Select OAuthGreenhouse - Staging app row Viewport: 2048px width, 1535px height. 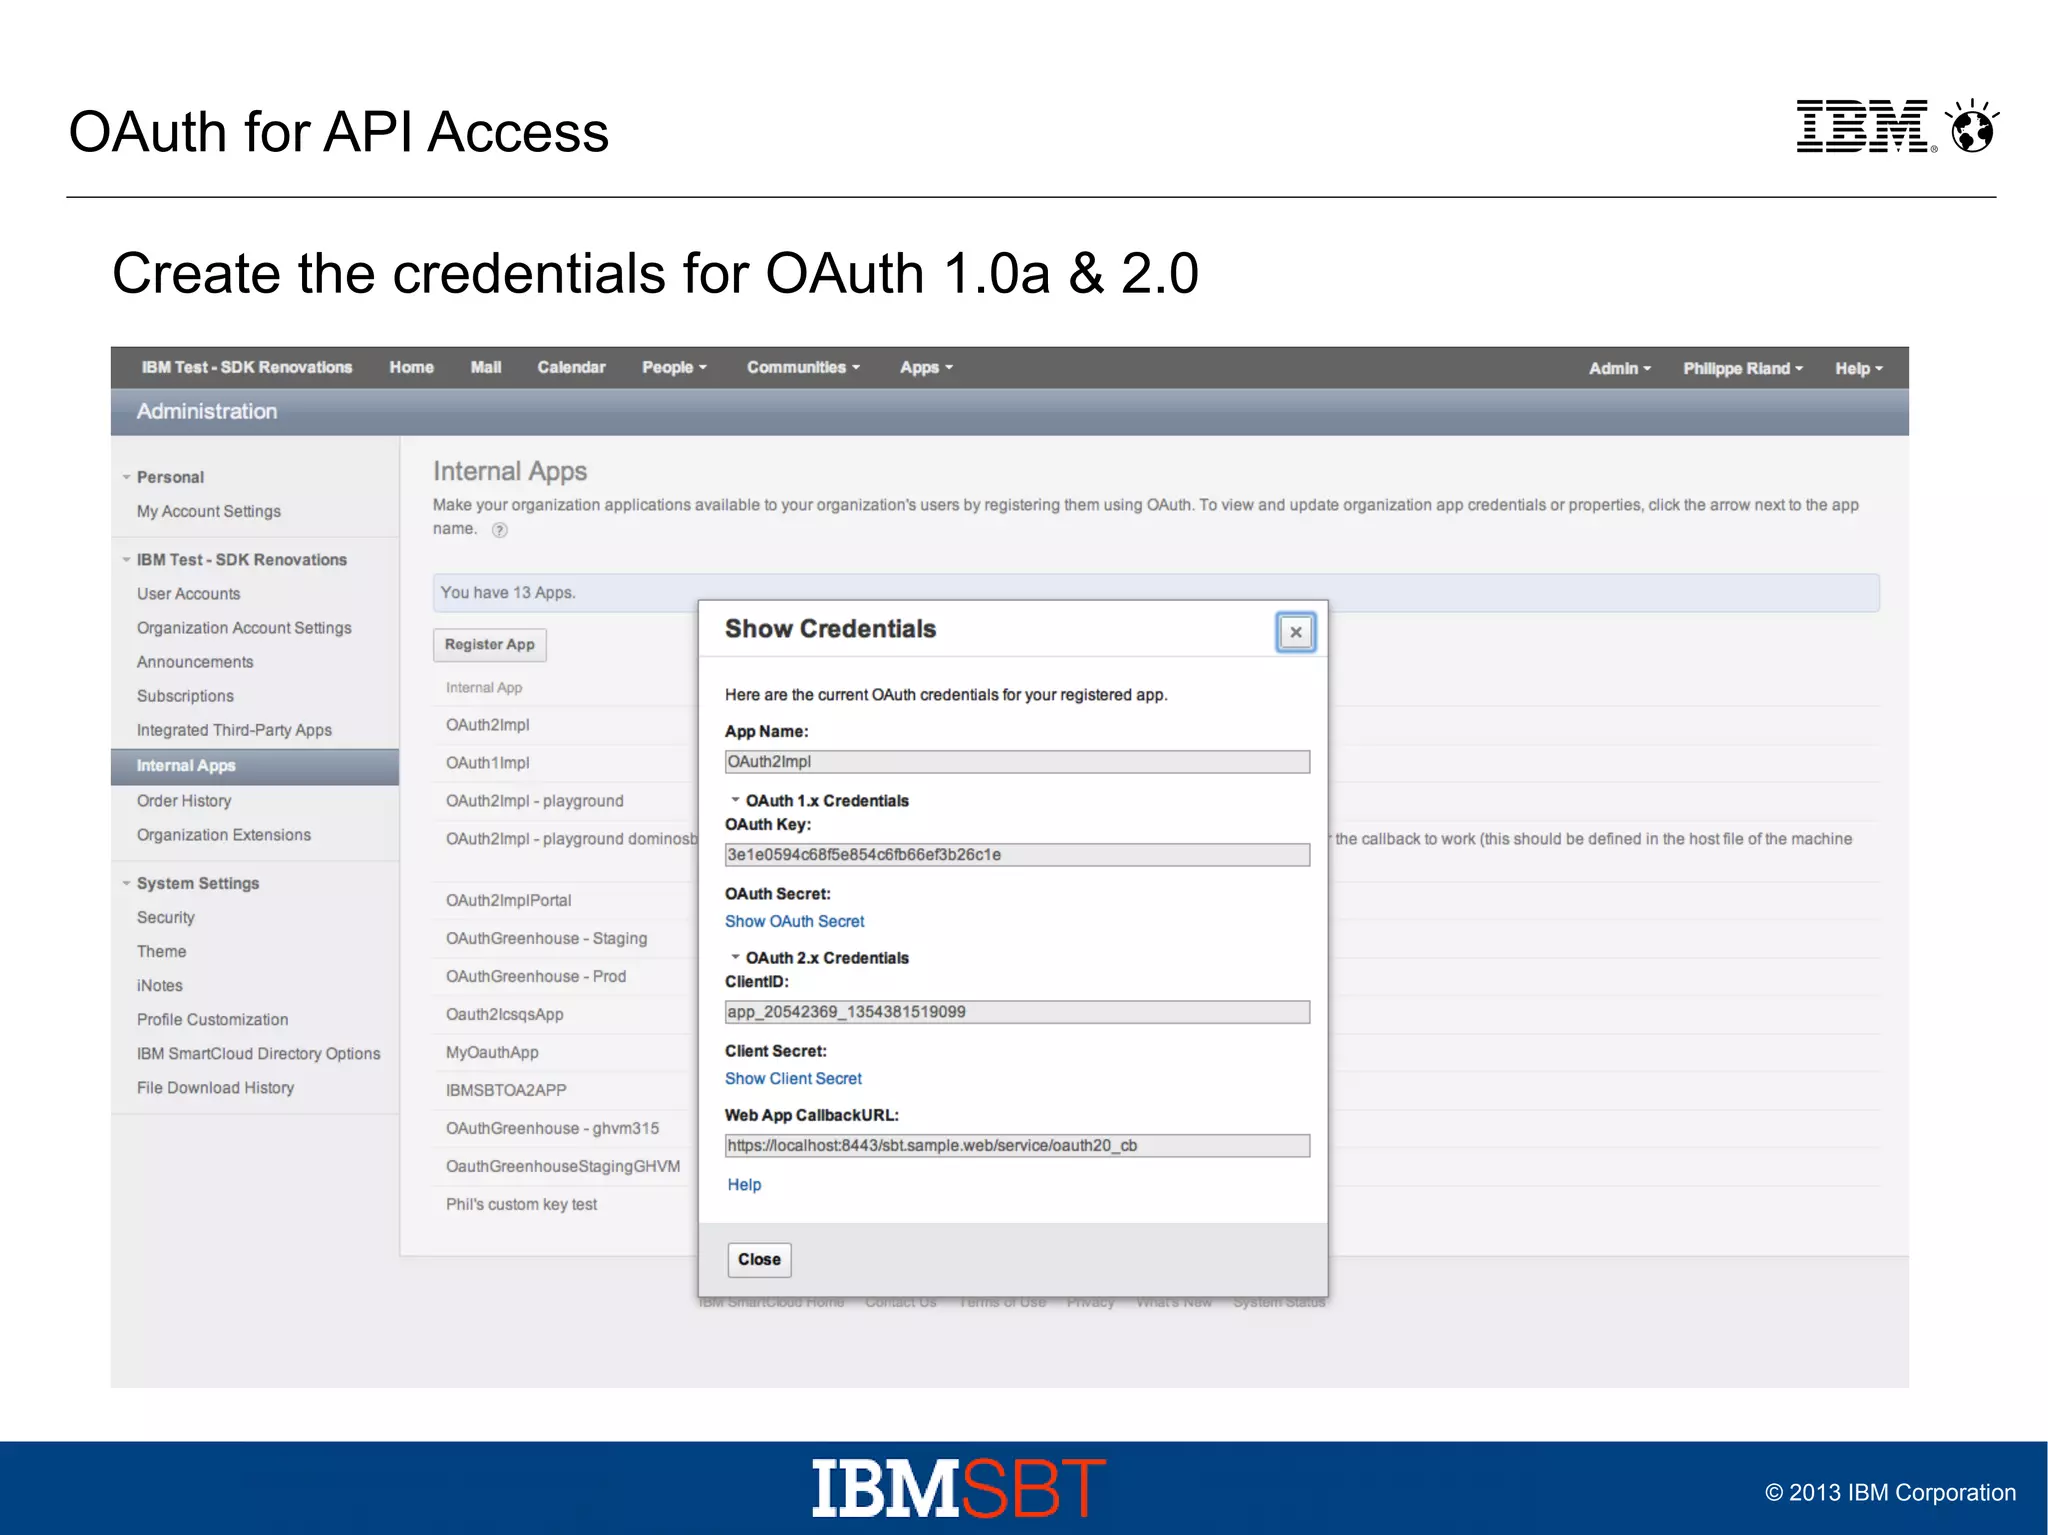(547, 938)
